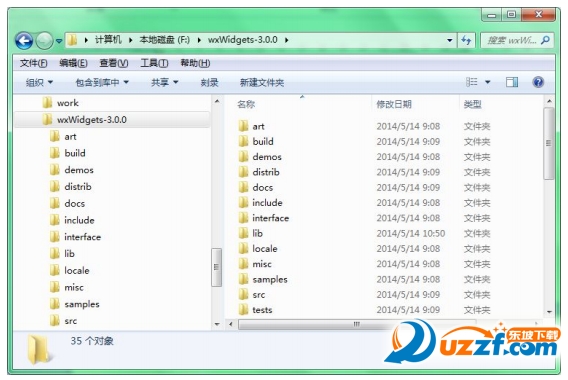568x380 pixels.
Task: Click 新建文件夹 to create a folder
Action: click(262, 83)
